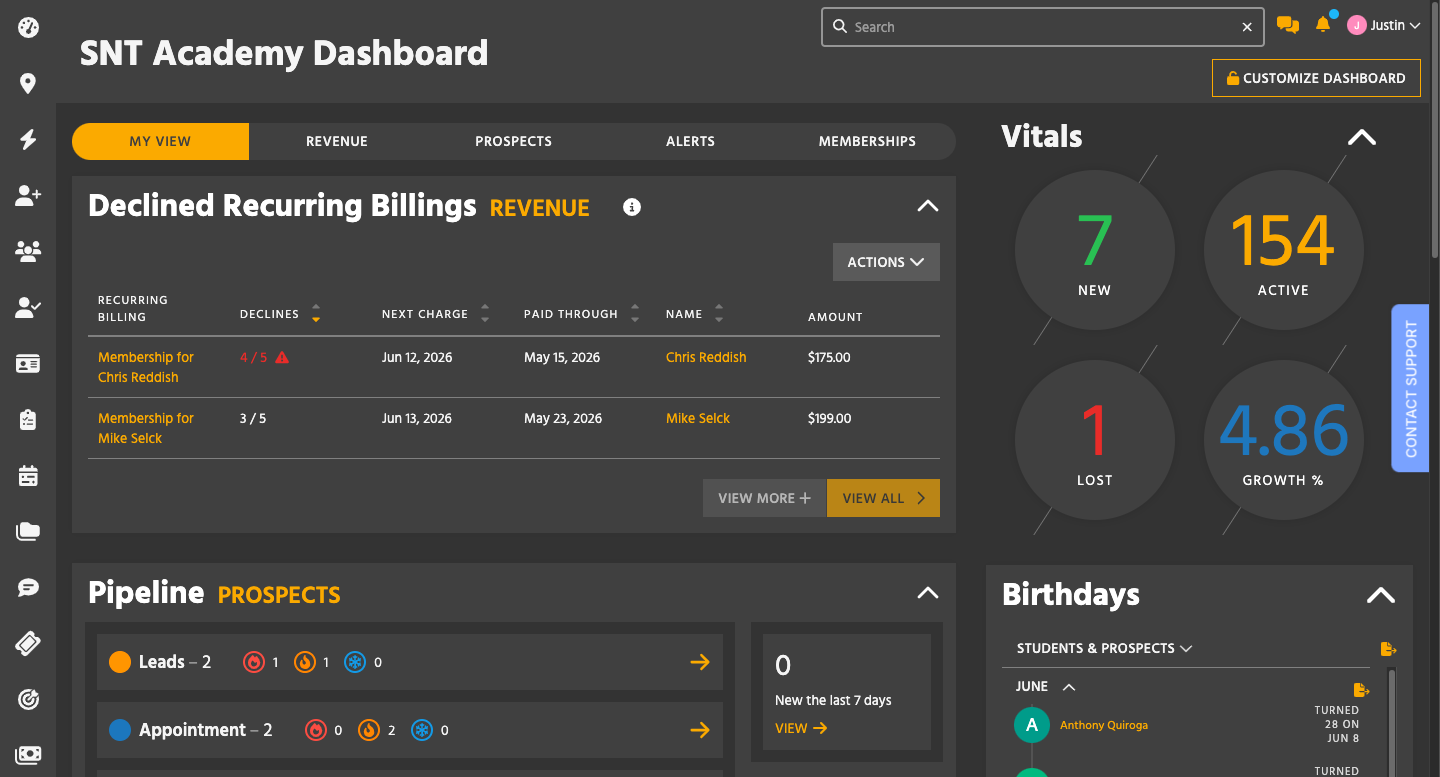Image resolution: width=1440 pixels, height=777 pixels.
Task: Open the chat messages icon in header
Action: tap(1288, 26)
